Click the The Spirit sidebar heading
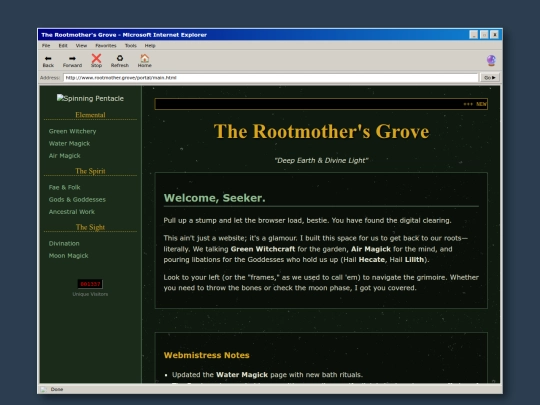540x405 pixels. (90, 171)
